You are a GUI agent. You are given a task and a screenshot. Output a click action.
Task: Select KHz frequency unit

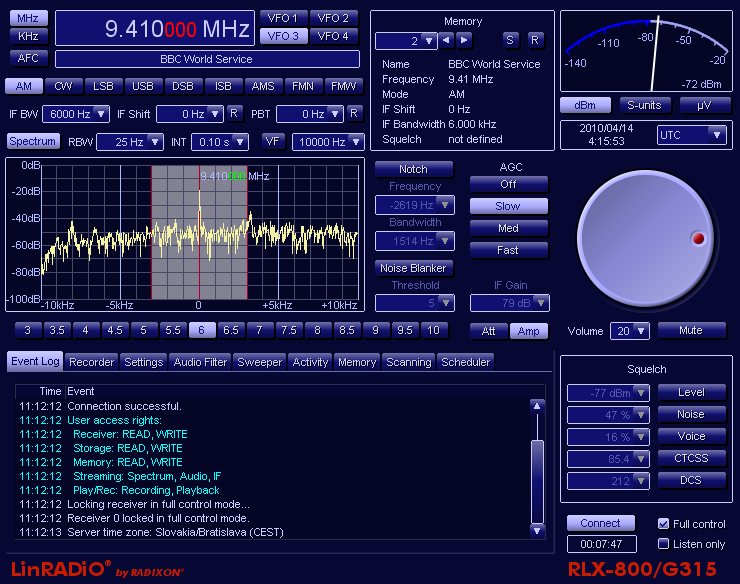tap(28, 36)
